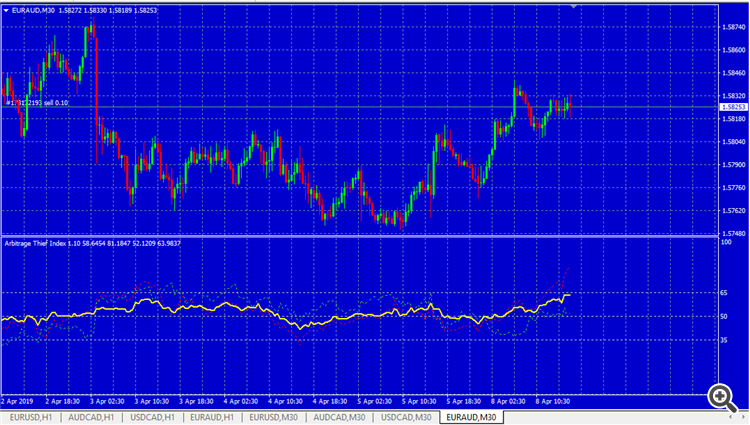This screenshot has height=425, width=750.
Task: Click price scale value 1.57900
Action: (734, 164)
